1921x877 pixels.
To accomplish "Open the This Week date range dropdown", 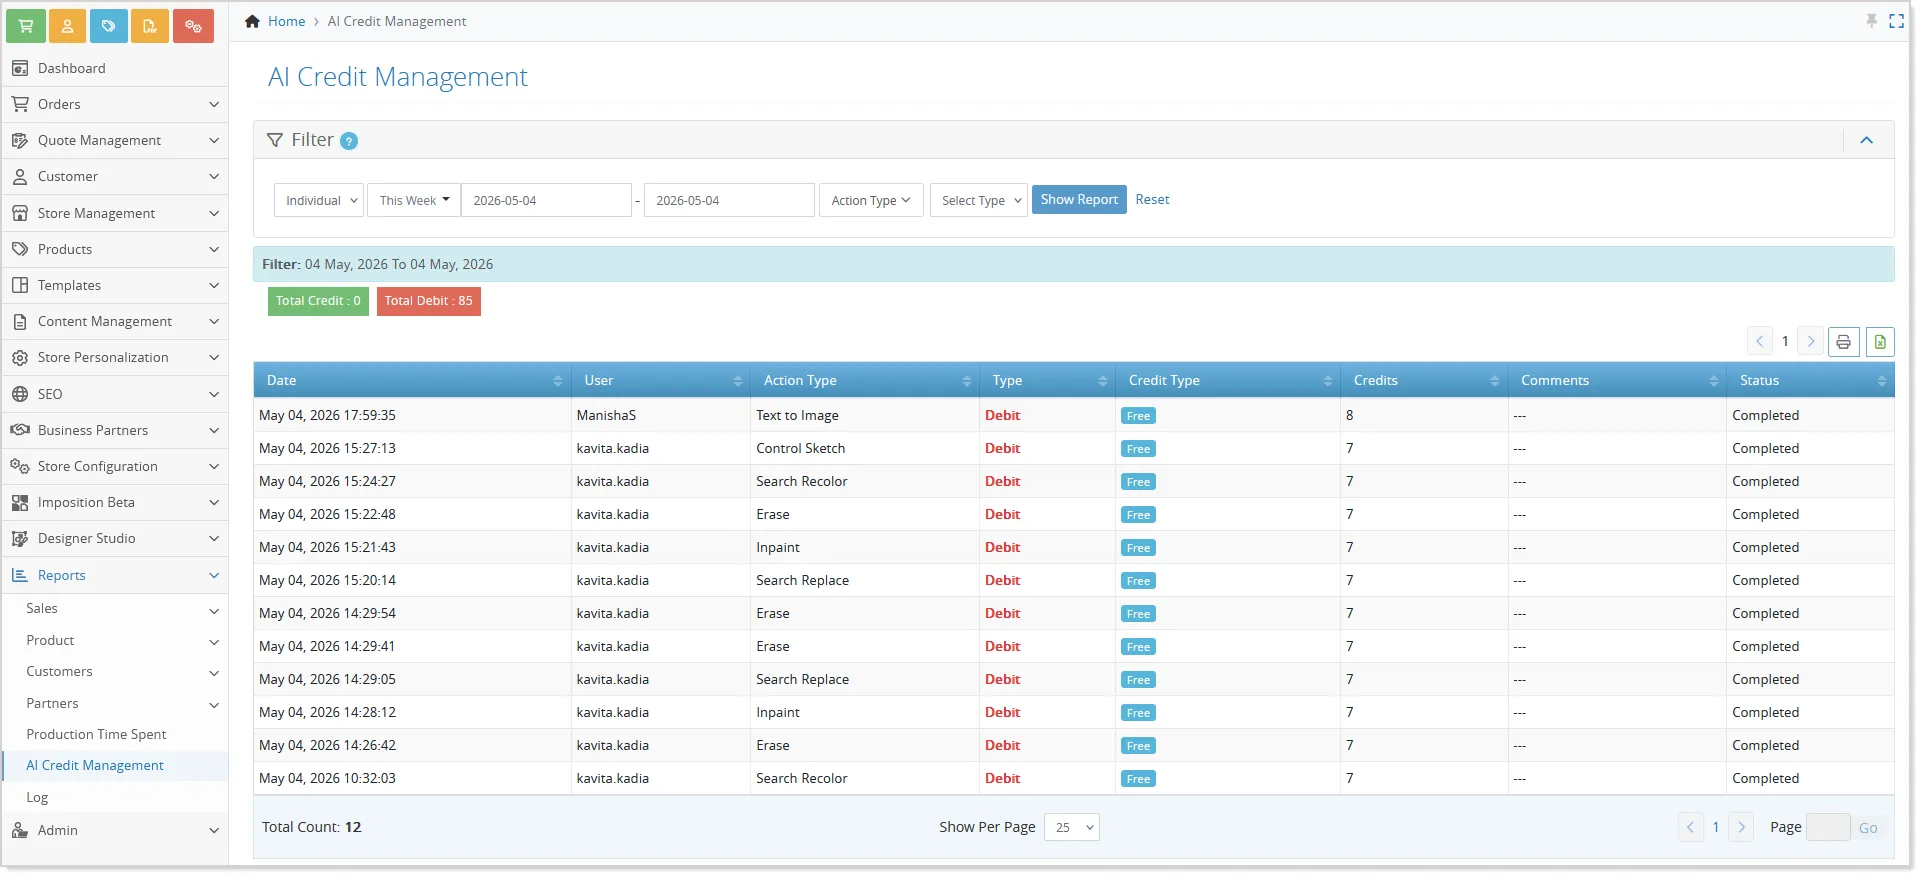I will click(x=414, y=200).
